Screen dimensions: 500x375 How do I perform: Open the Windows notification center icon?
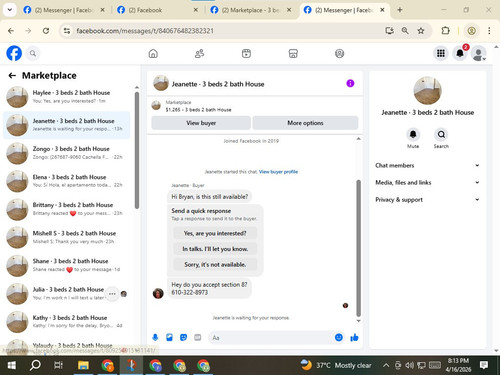pyautogui.click(x=484, y=365)
